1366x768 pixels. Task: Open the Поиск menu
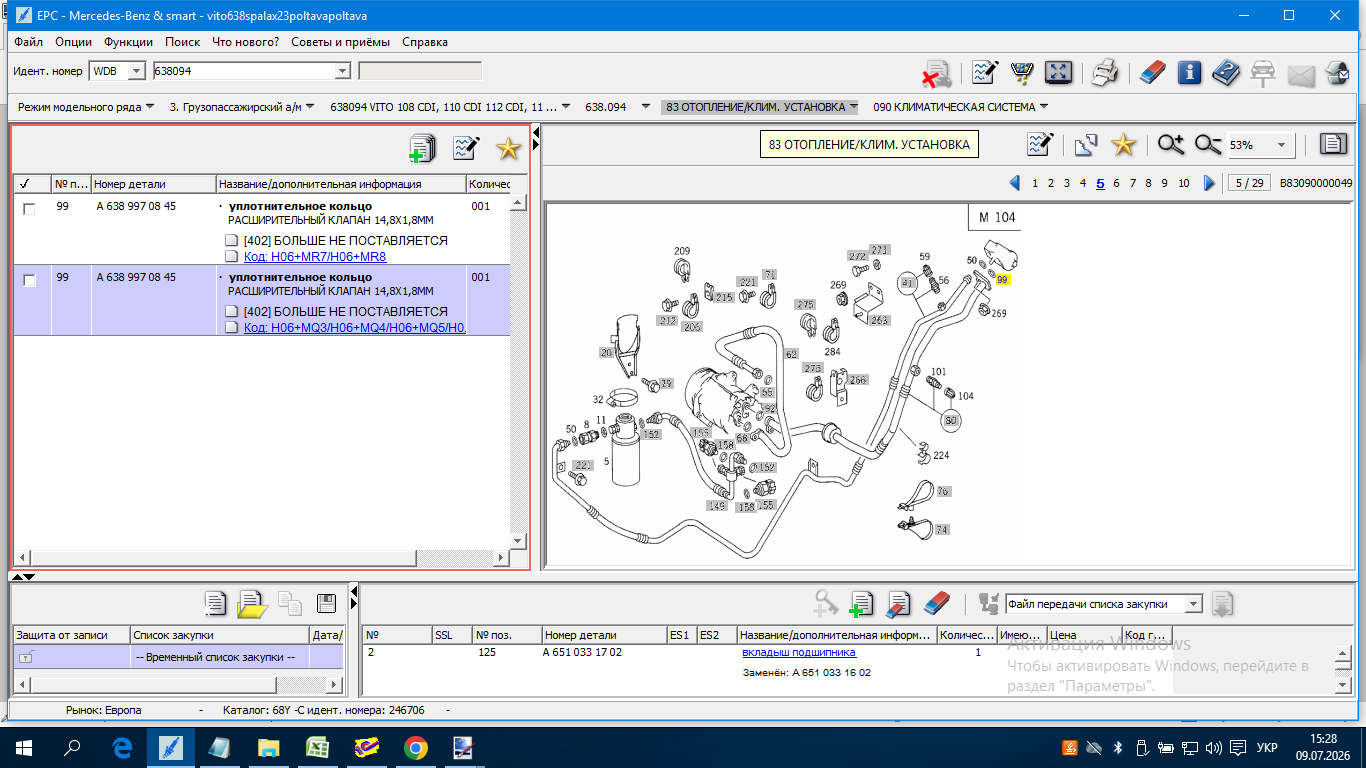pyautogui.click(x=182, y=42)
